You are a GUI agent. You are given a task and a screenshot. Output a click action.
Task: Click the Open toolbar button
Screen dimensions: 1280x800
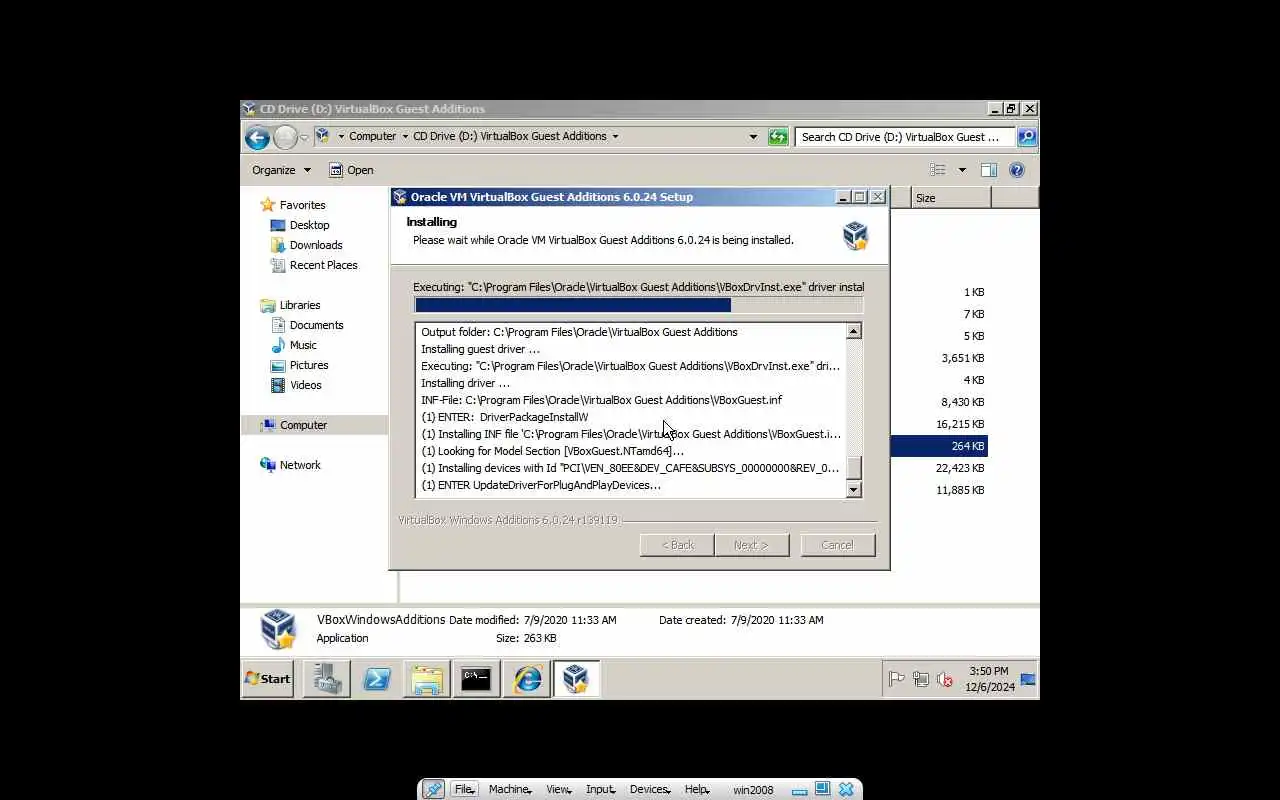(x=351, y=170)
